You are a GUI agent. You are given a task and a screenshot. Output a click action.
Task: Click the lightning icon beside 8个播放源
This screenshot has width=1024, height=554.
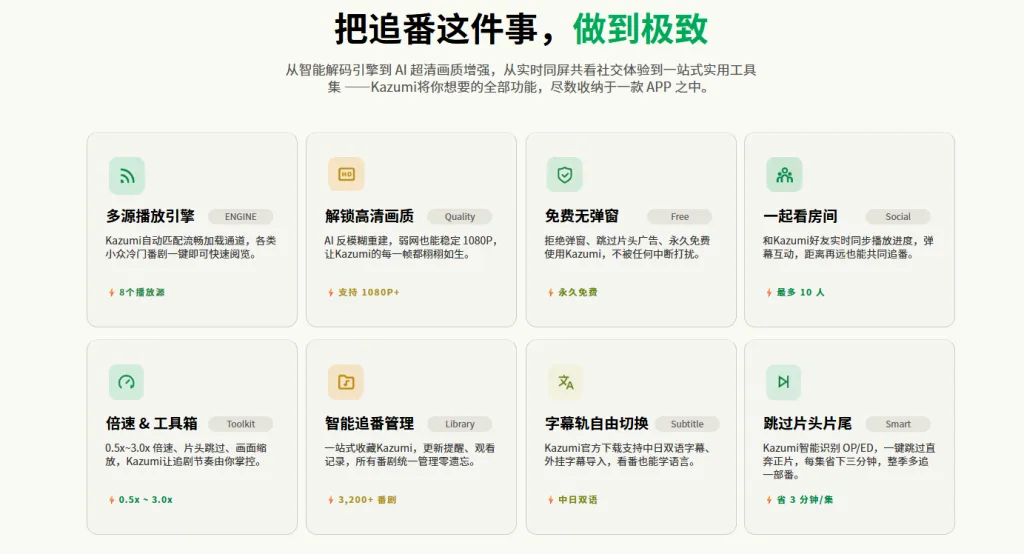click(112, 293)
